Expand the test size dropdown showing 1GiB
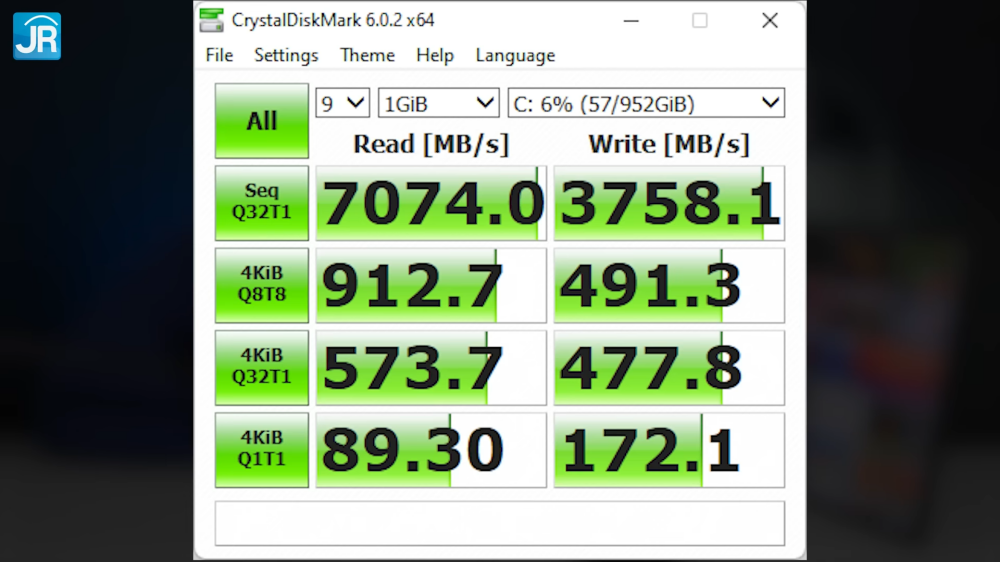This screenshot has width=1000, height=562. tap(439, 103)
